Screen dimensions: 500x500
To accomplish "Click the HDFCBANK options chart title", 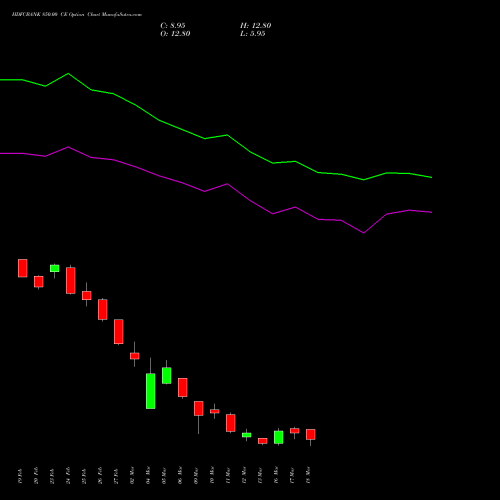I will click(77, 15).
